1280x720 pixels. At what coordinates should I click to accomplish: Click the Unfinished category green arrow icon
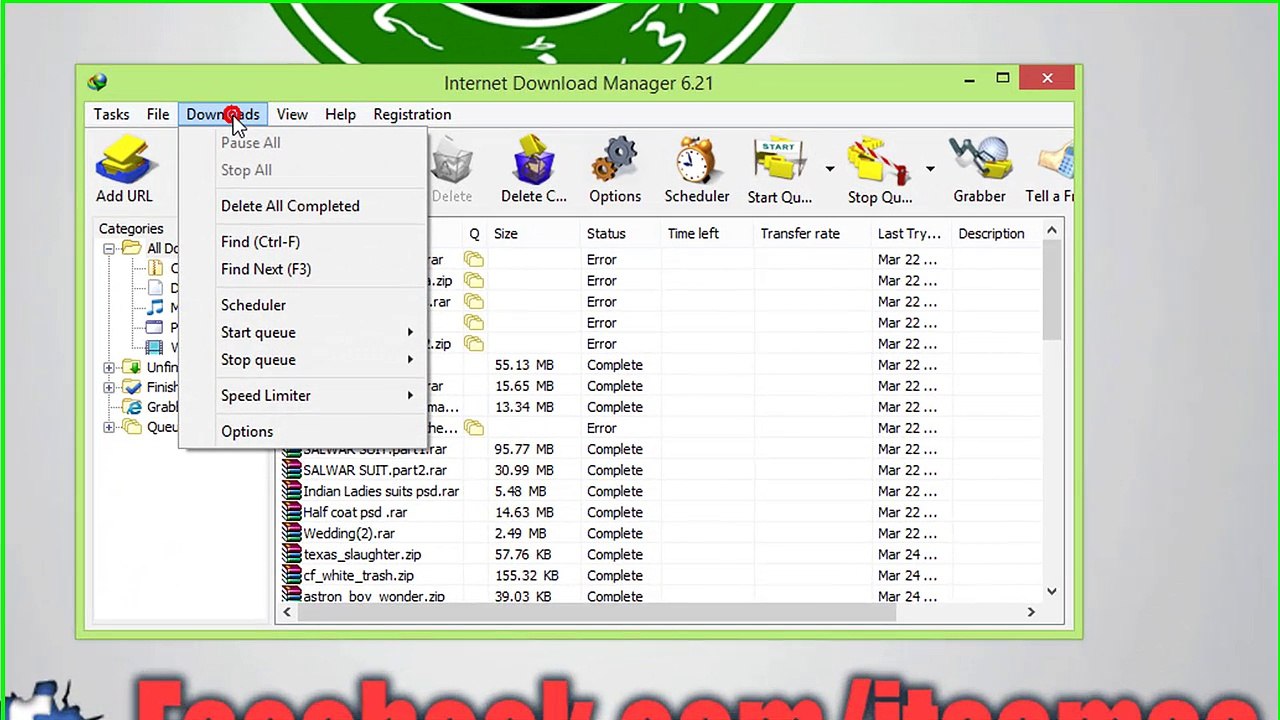click(131, 367)
